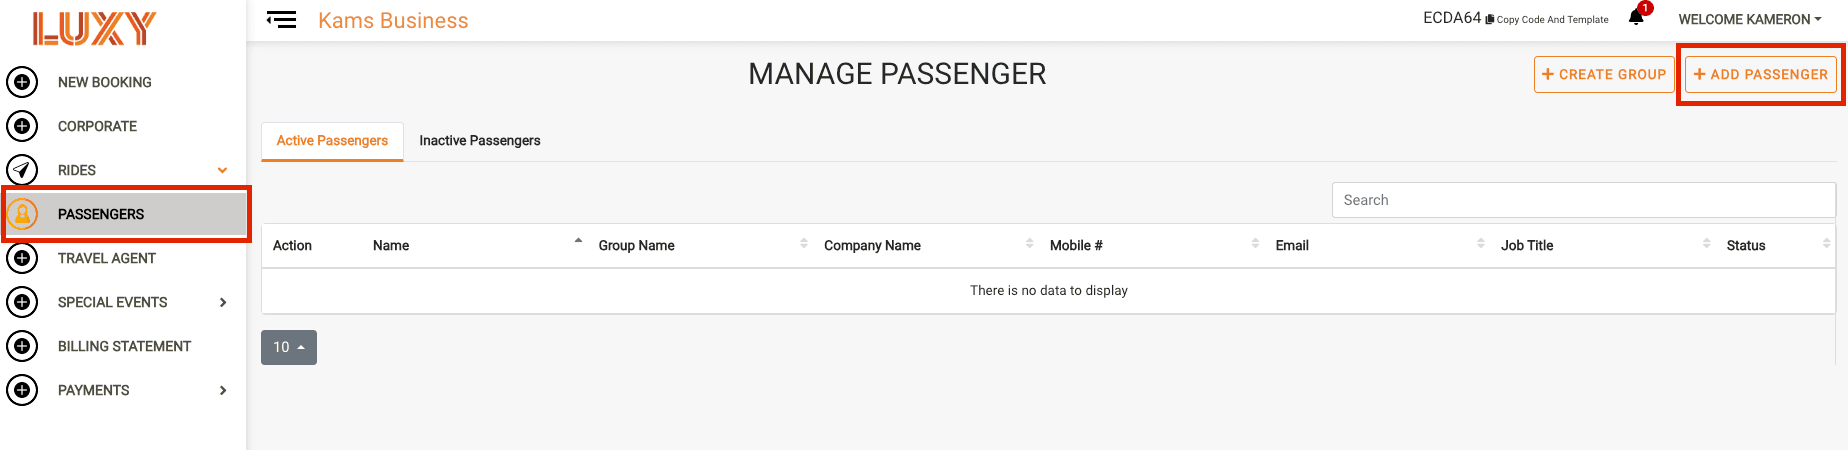Click the plus icon beside Payments

(x=22, y=390)
